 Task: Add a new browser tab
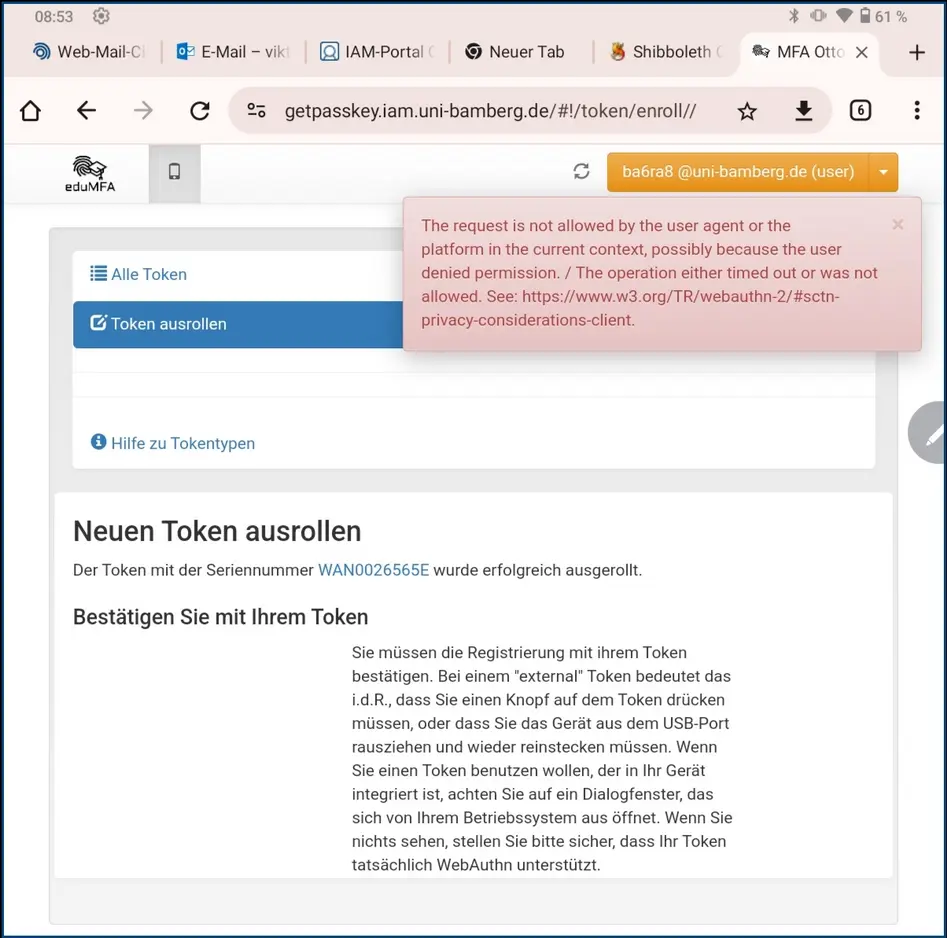tap(917, 53)
